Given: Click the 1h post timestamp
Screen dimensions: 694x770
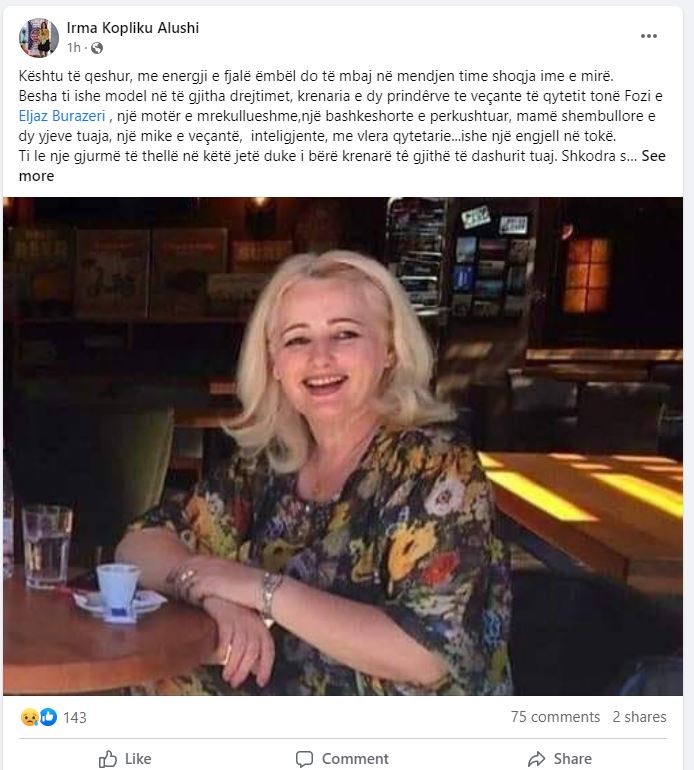Looking at the screenshot, I should tap(74, 48).
